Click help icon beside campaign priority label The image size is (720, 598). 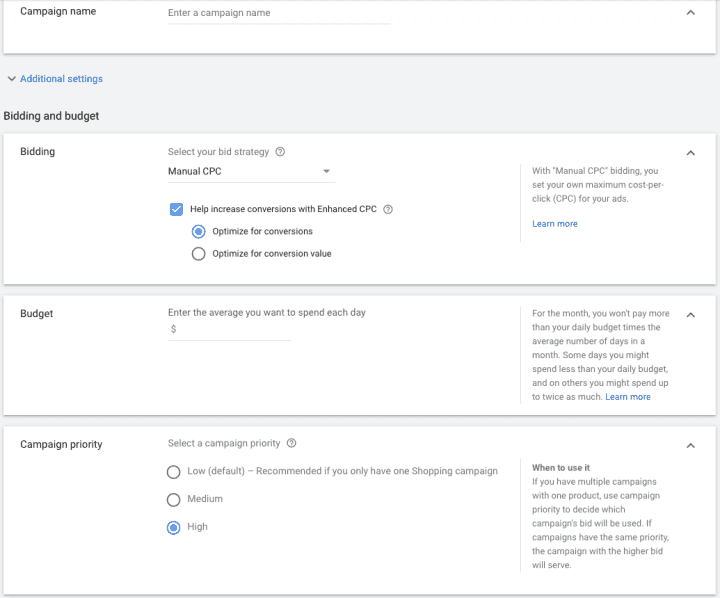click(x=291, y=443)
